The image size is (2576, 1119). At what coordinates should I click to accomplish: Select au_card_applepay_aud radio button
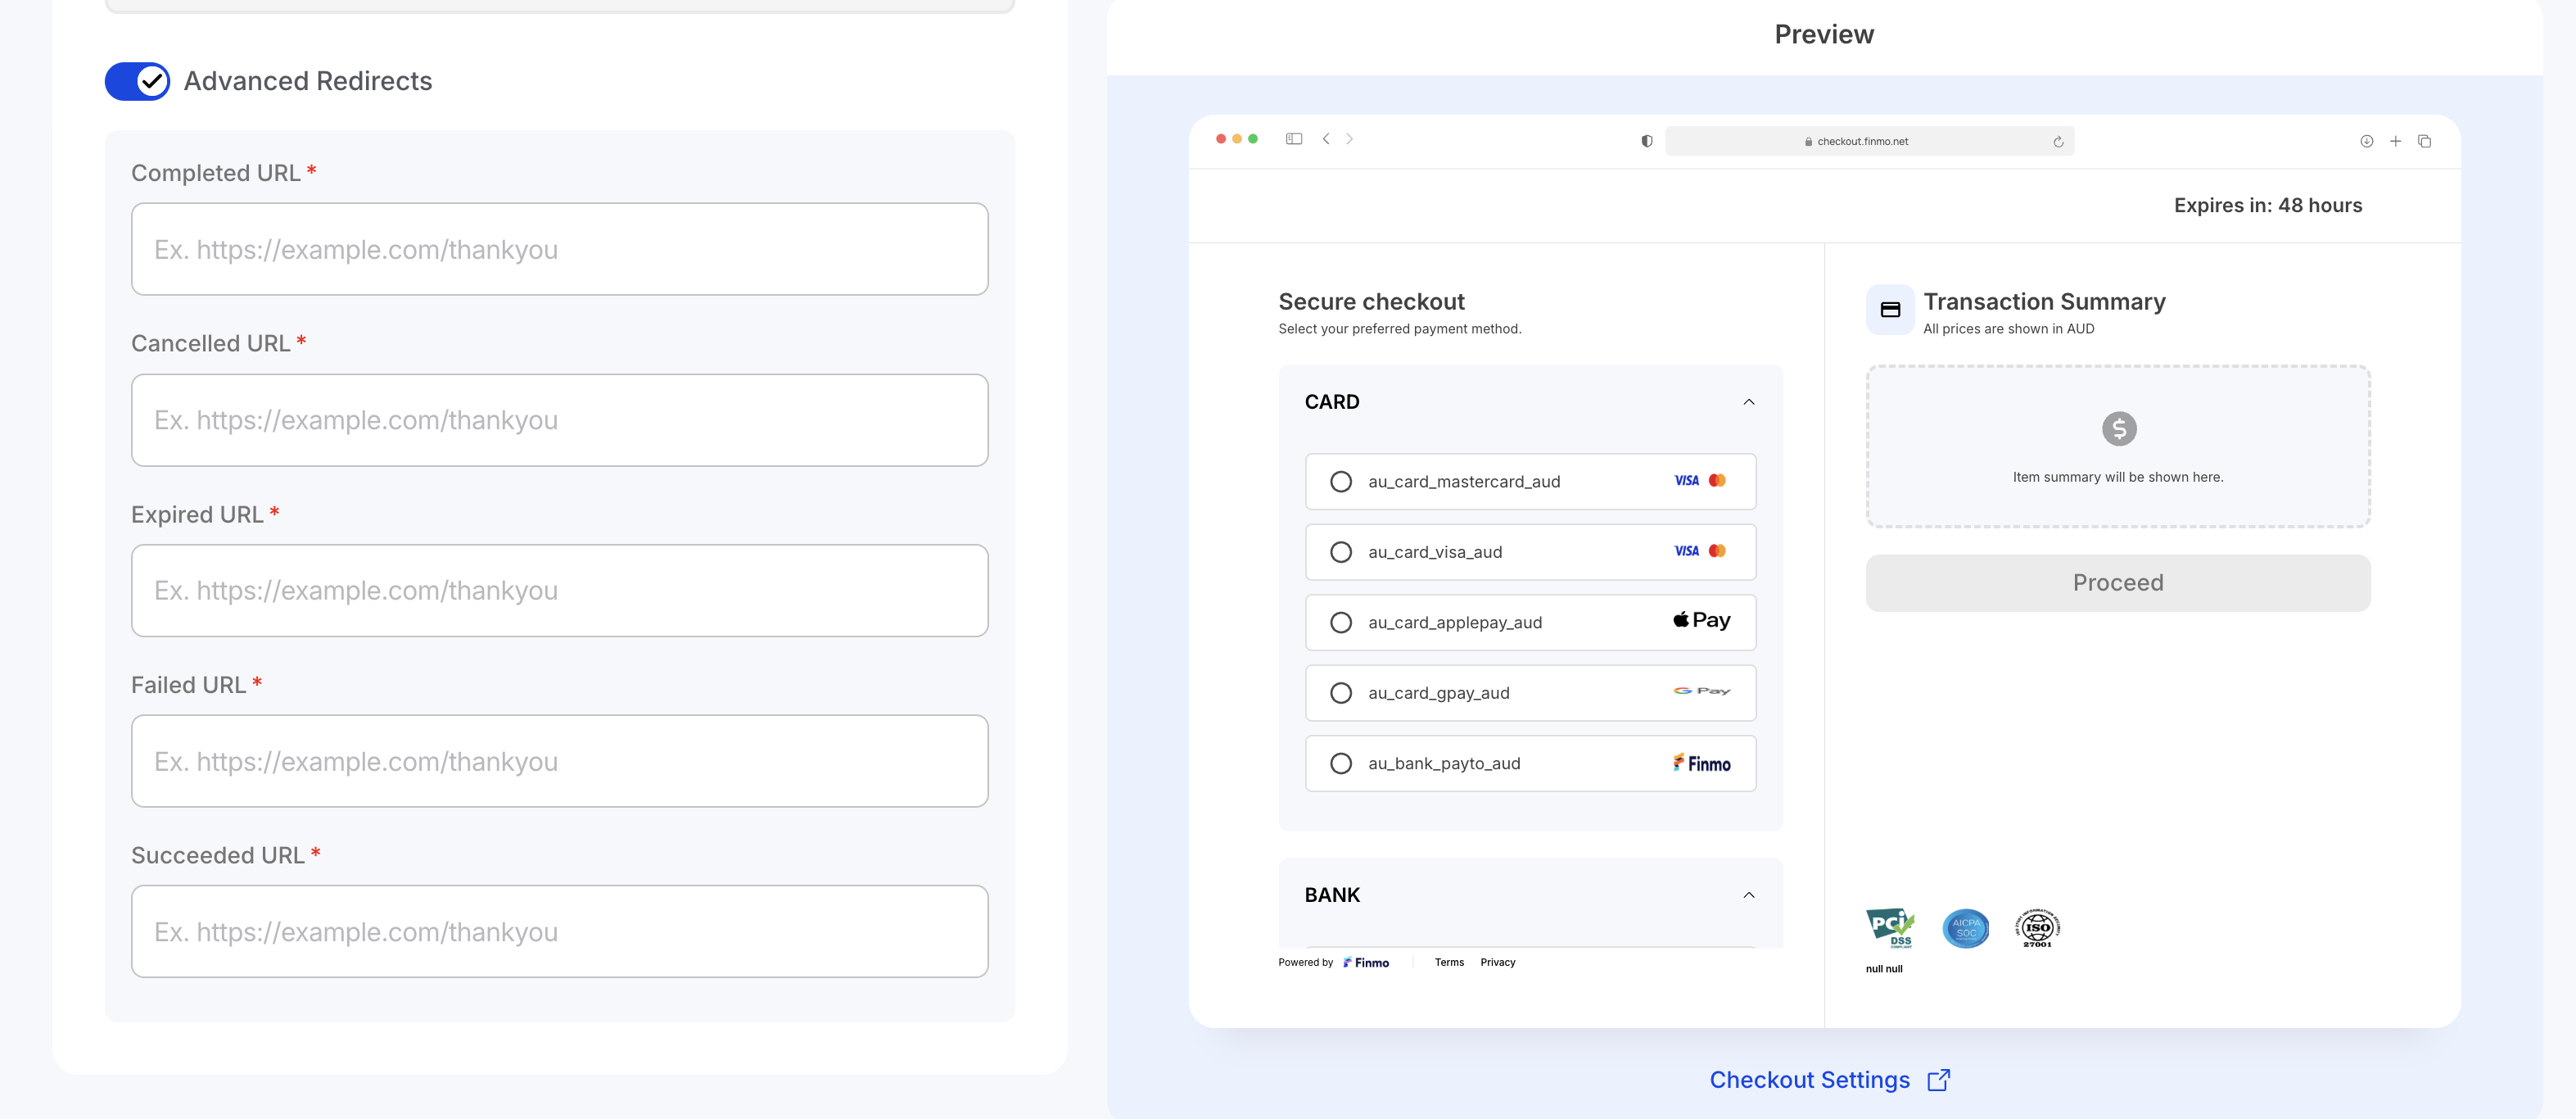1341,623
